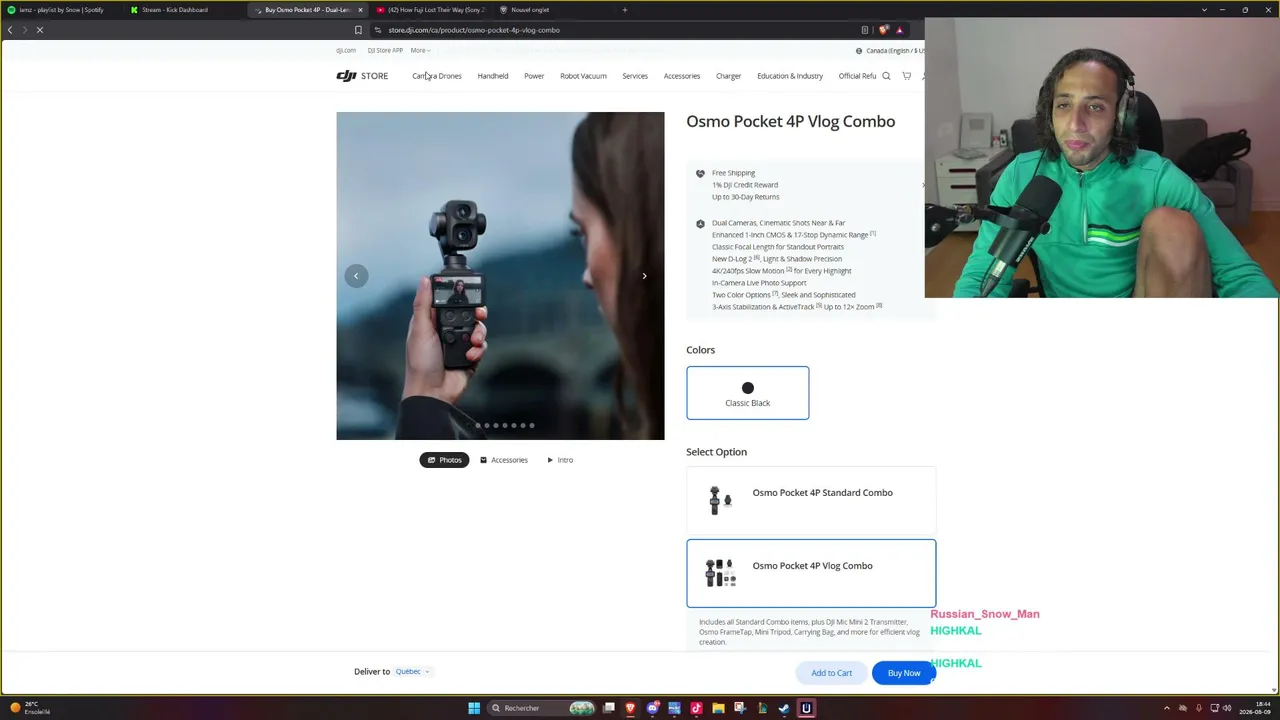Switch to the Spotify playlist tab
Screen dimensions: 1280x720
tap(60, 10)
